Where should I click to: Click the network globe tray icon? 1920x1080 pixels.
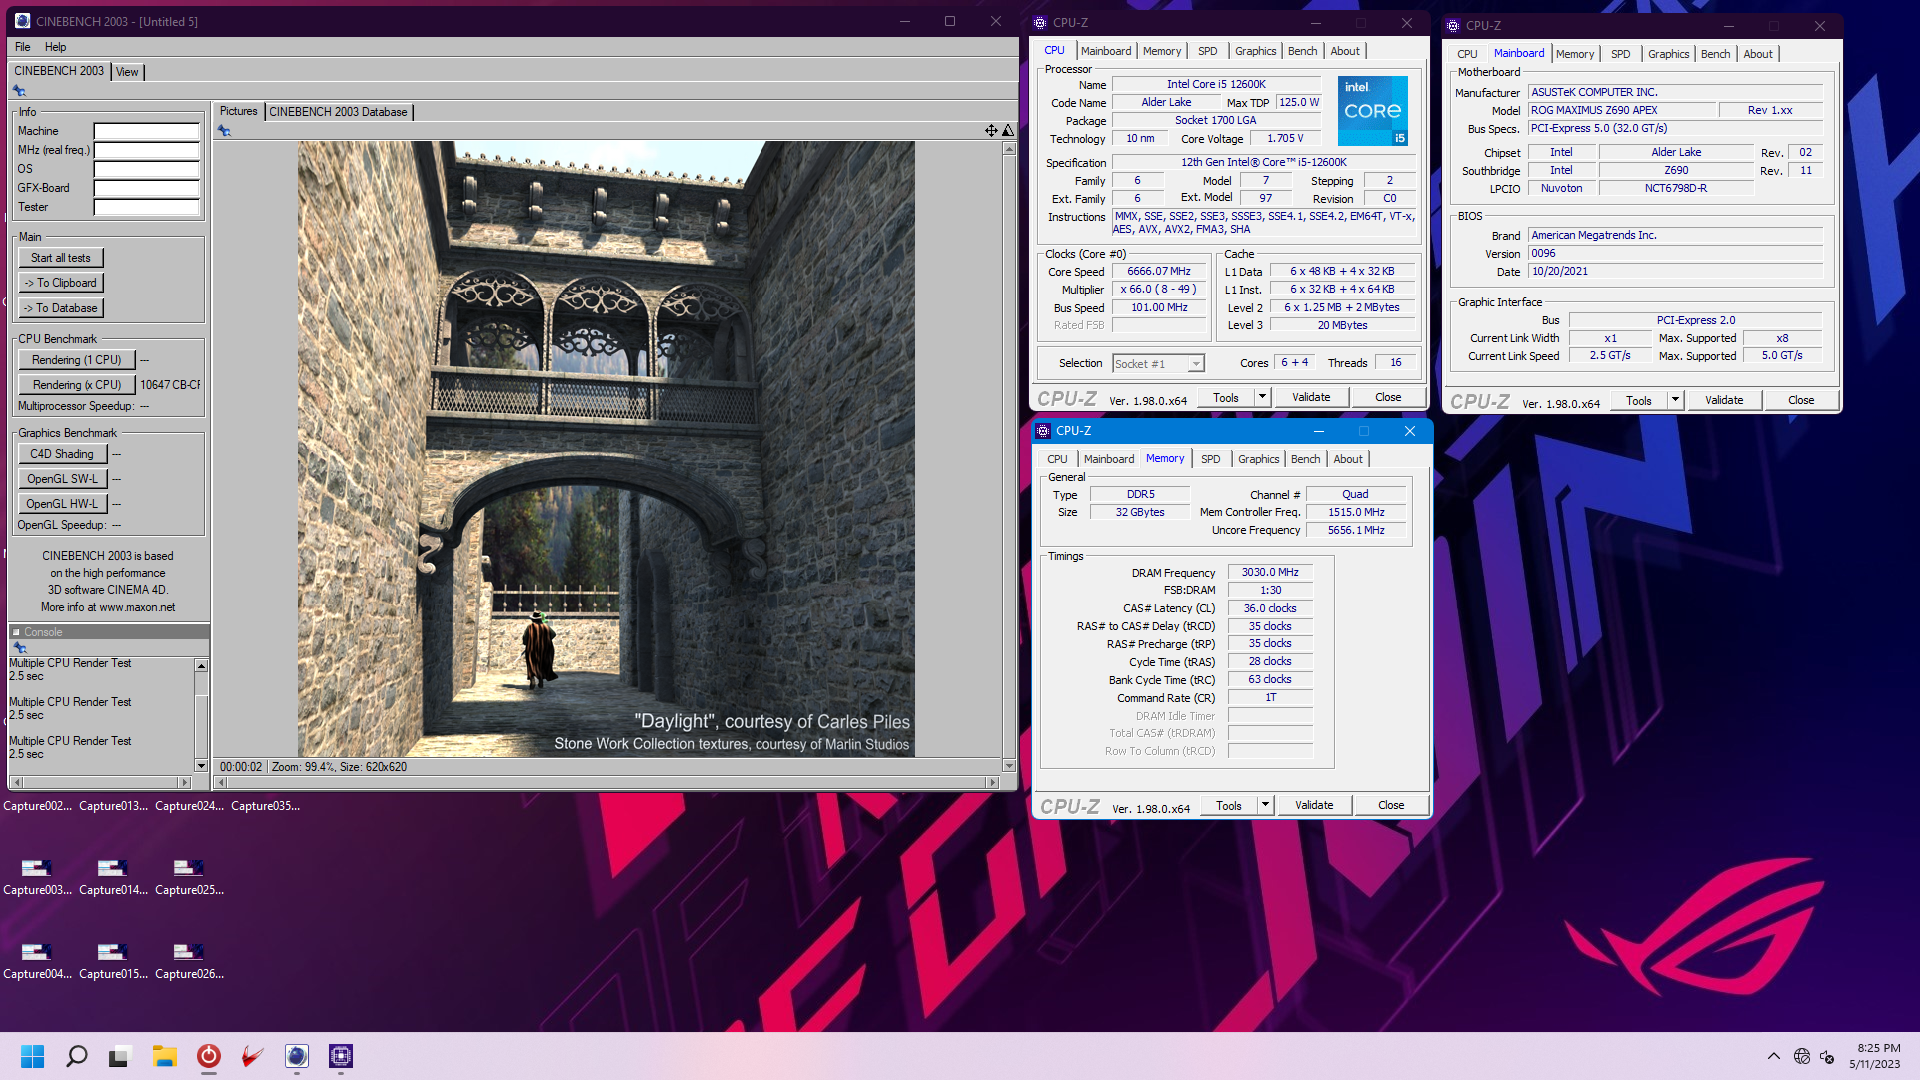click(x=1802, y=1056)
